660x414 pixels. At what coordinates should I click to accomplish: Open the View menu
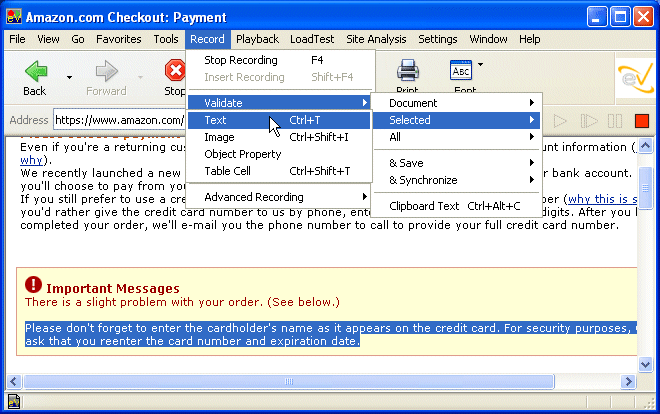coord(48,39)
